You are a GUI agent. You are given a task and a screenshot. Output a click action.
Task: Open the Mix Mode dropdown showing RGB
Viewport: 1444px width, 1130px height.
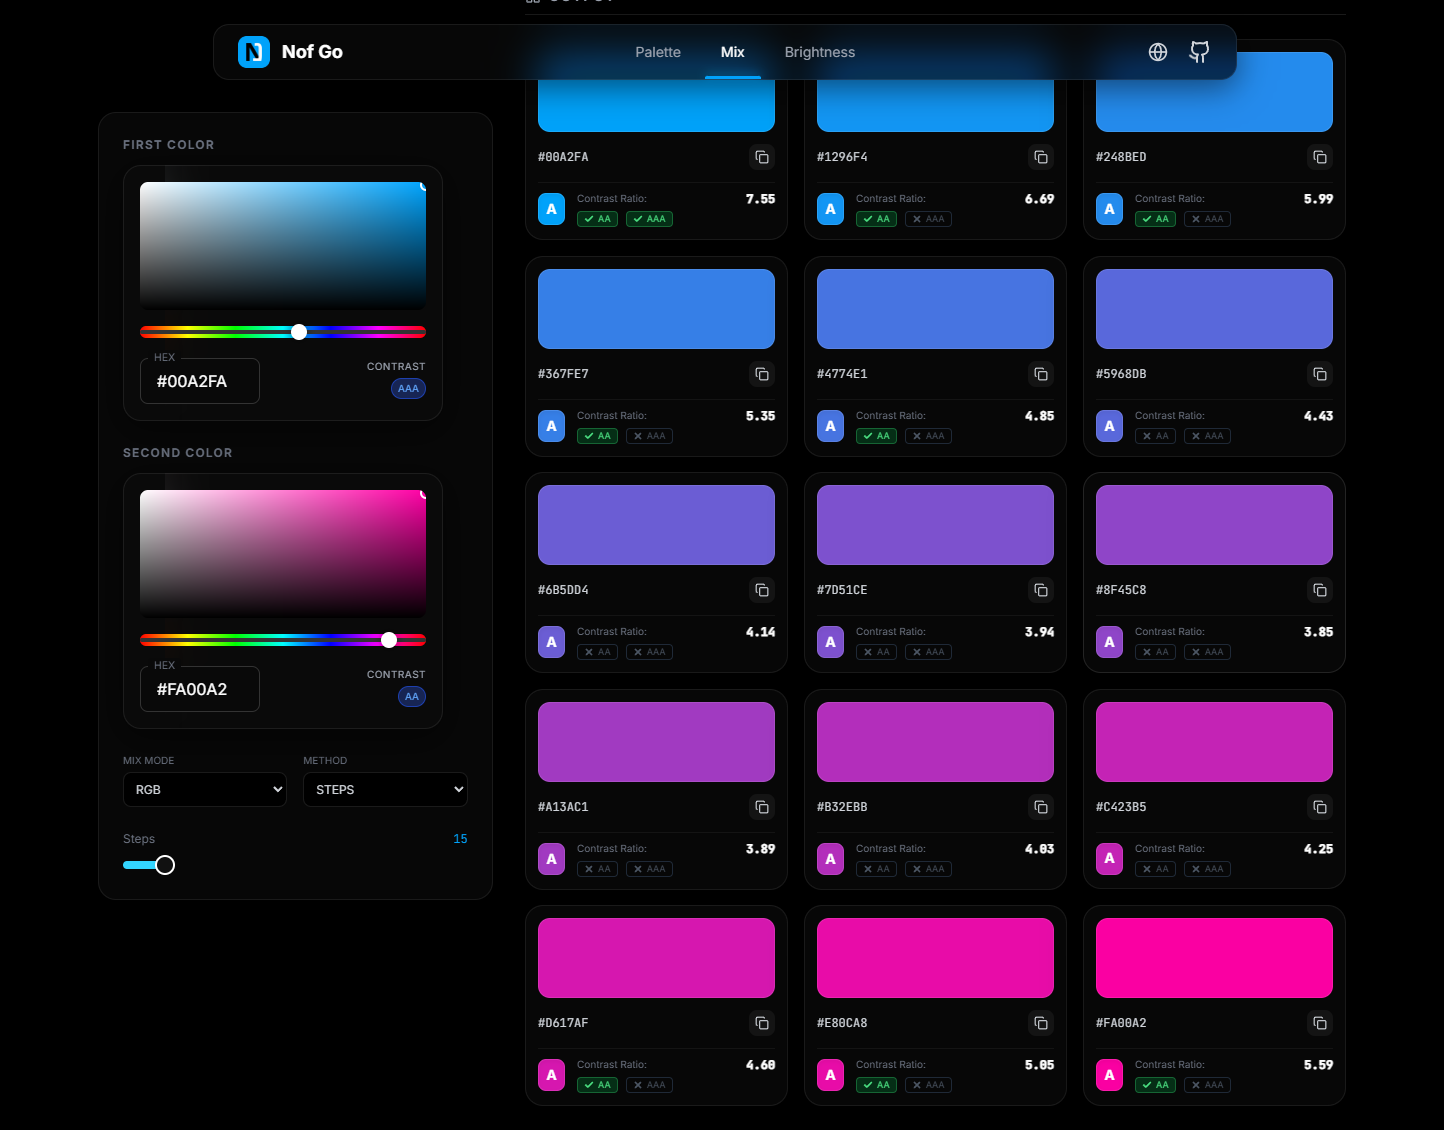click(x=205, y=789)
